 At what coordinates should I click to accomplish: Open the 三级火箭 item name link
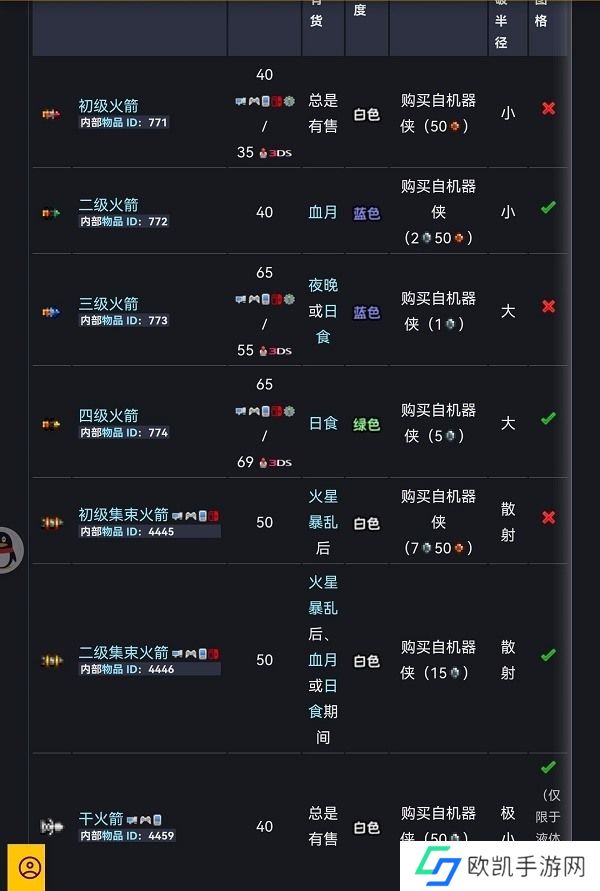click(x=108, y=303)
